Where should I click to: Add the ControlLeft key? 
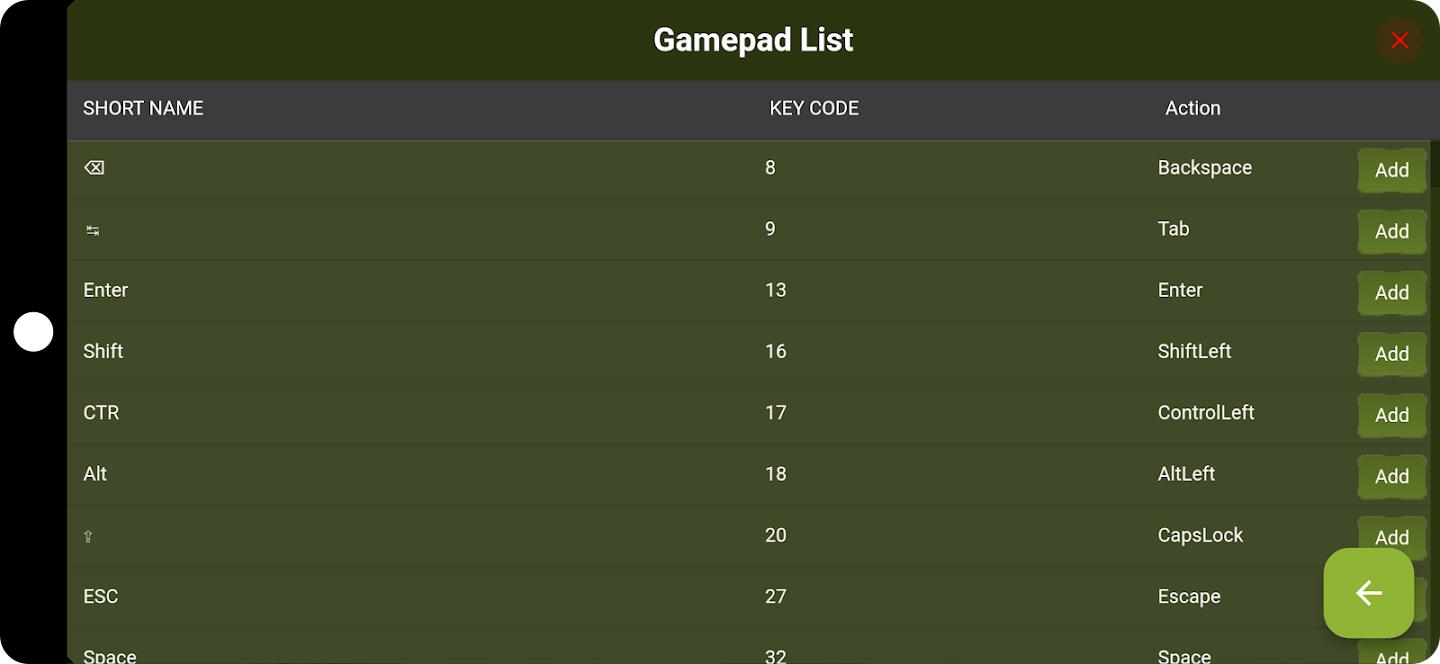(1391, 415)
